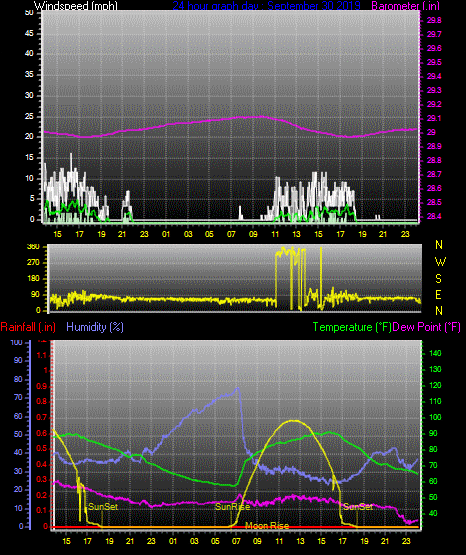
Task: Click the S compass direction label
Action: pyautogui.click(x=438, y=279)
